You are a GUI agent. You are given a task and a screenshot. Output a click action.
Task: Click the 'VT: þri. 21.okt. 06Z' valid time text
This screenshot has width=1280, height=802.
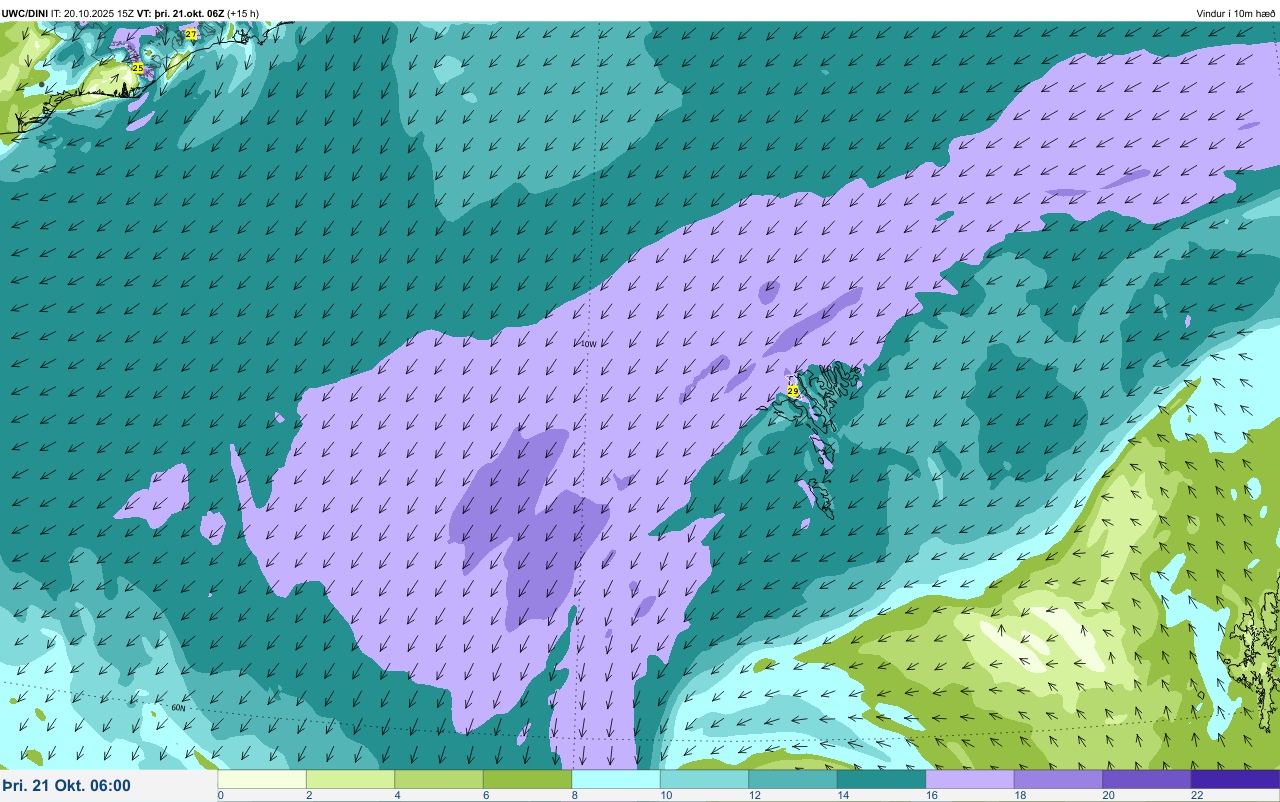pos(181,13)
